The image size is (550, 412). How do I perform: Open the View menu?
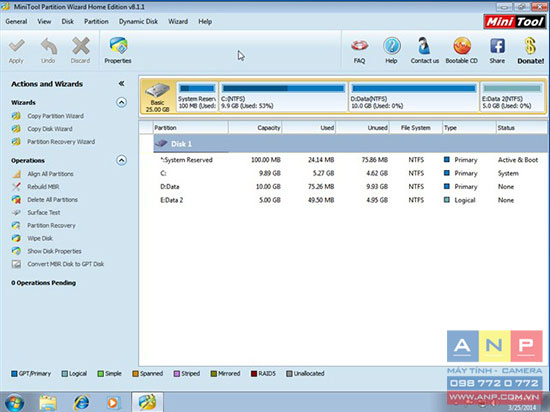point(44,21)
